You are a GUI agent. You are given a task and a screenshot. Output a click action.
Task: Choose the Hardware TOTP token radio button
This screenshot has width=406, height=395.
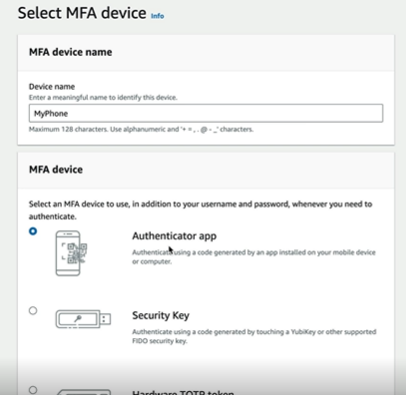point(33,389)
